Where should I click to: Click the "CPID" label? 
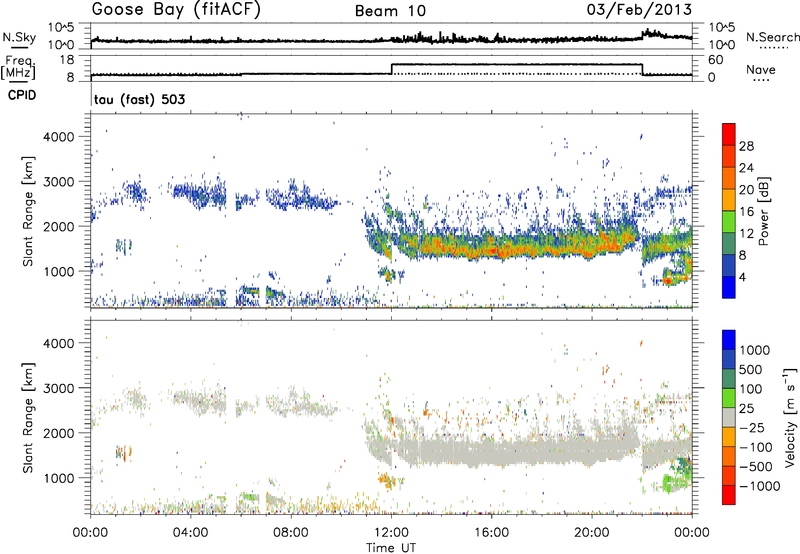22,95
